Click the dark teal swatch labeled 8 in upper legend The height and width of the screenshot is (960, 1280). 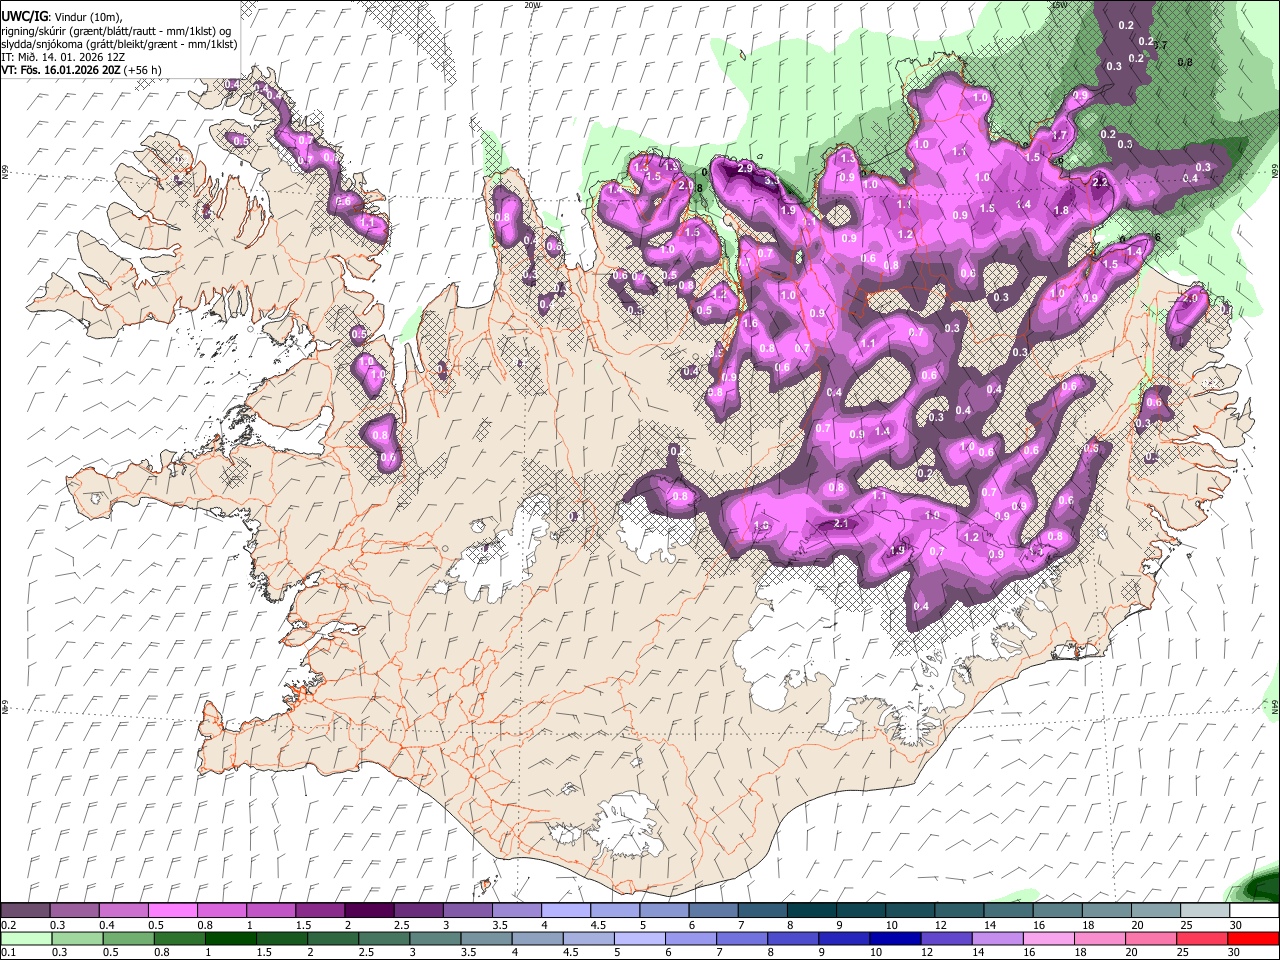811,910
